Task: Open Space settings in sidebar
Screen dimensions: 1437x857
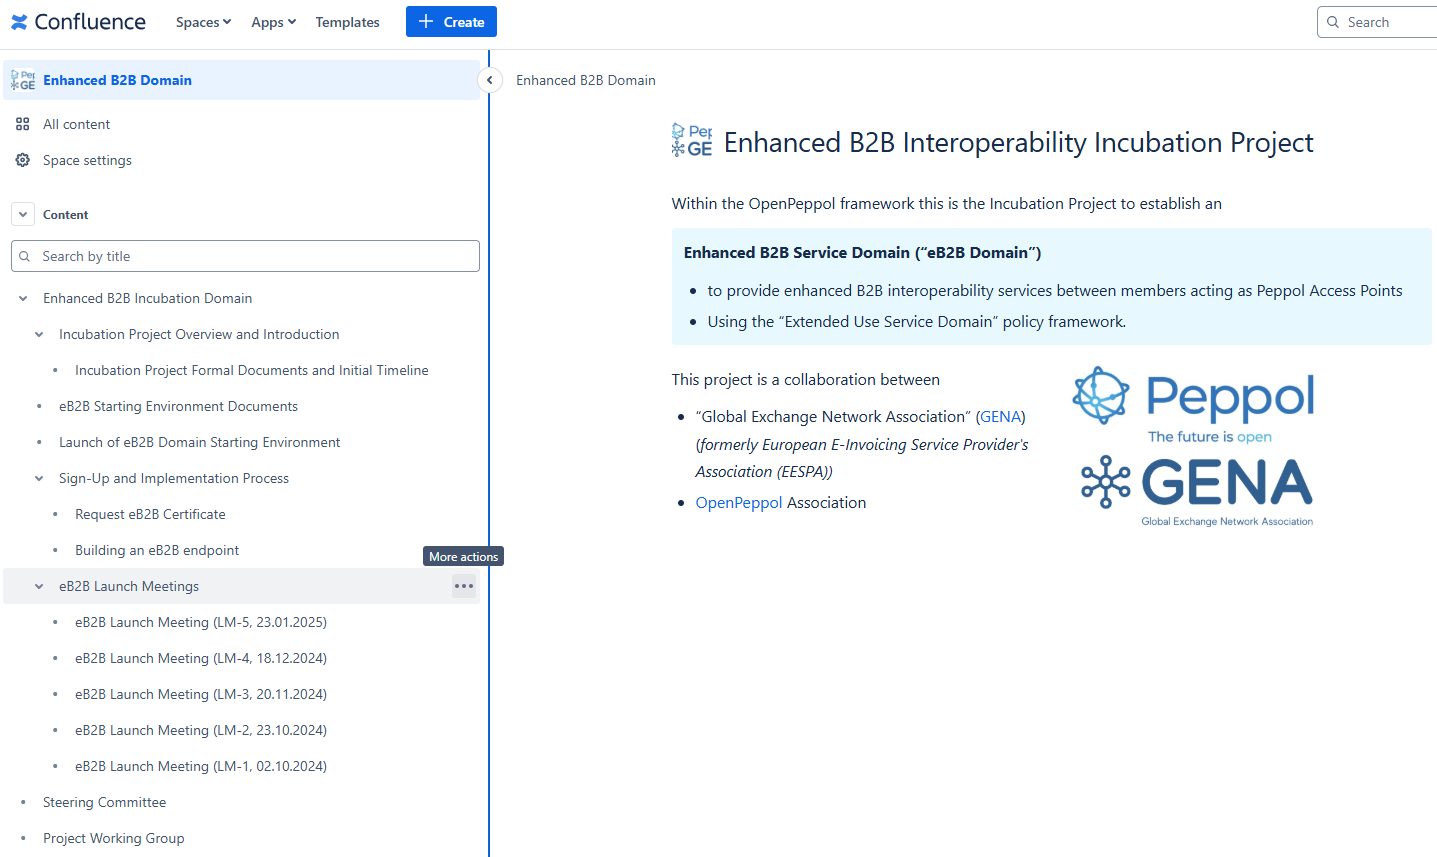Action: coord(87,160)
